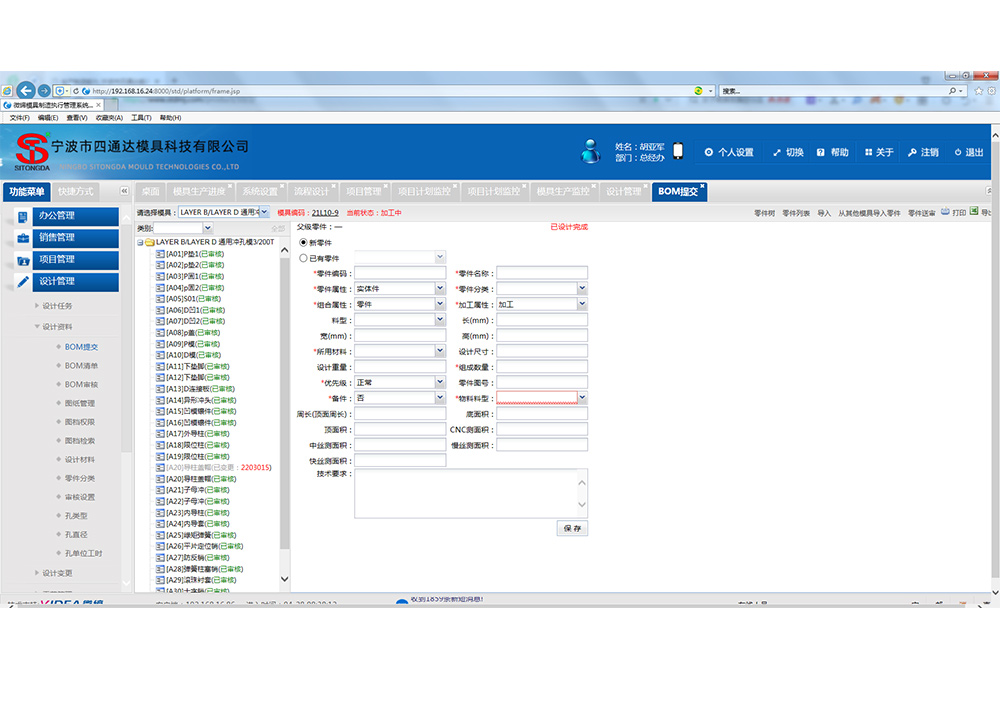Select the 已有零件 radio button
Screen dimensions: 1000x714
pos(304,258)
